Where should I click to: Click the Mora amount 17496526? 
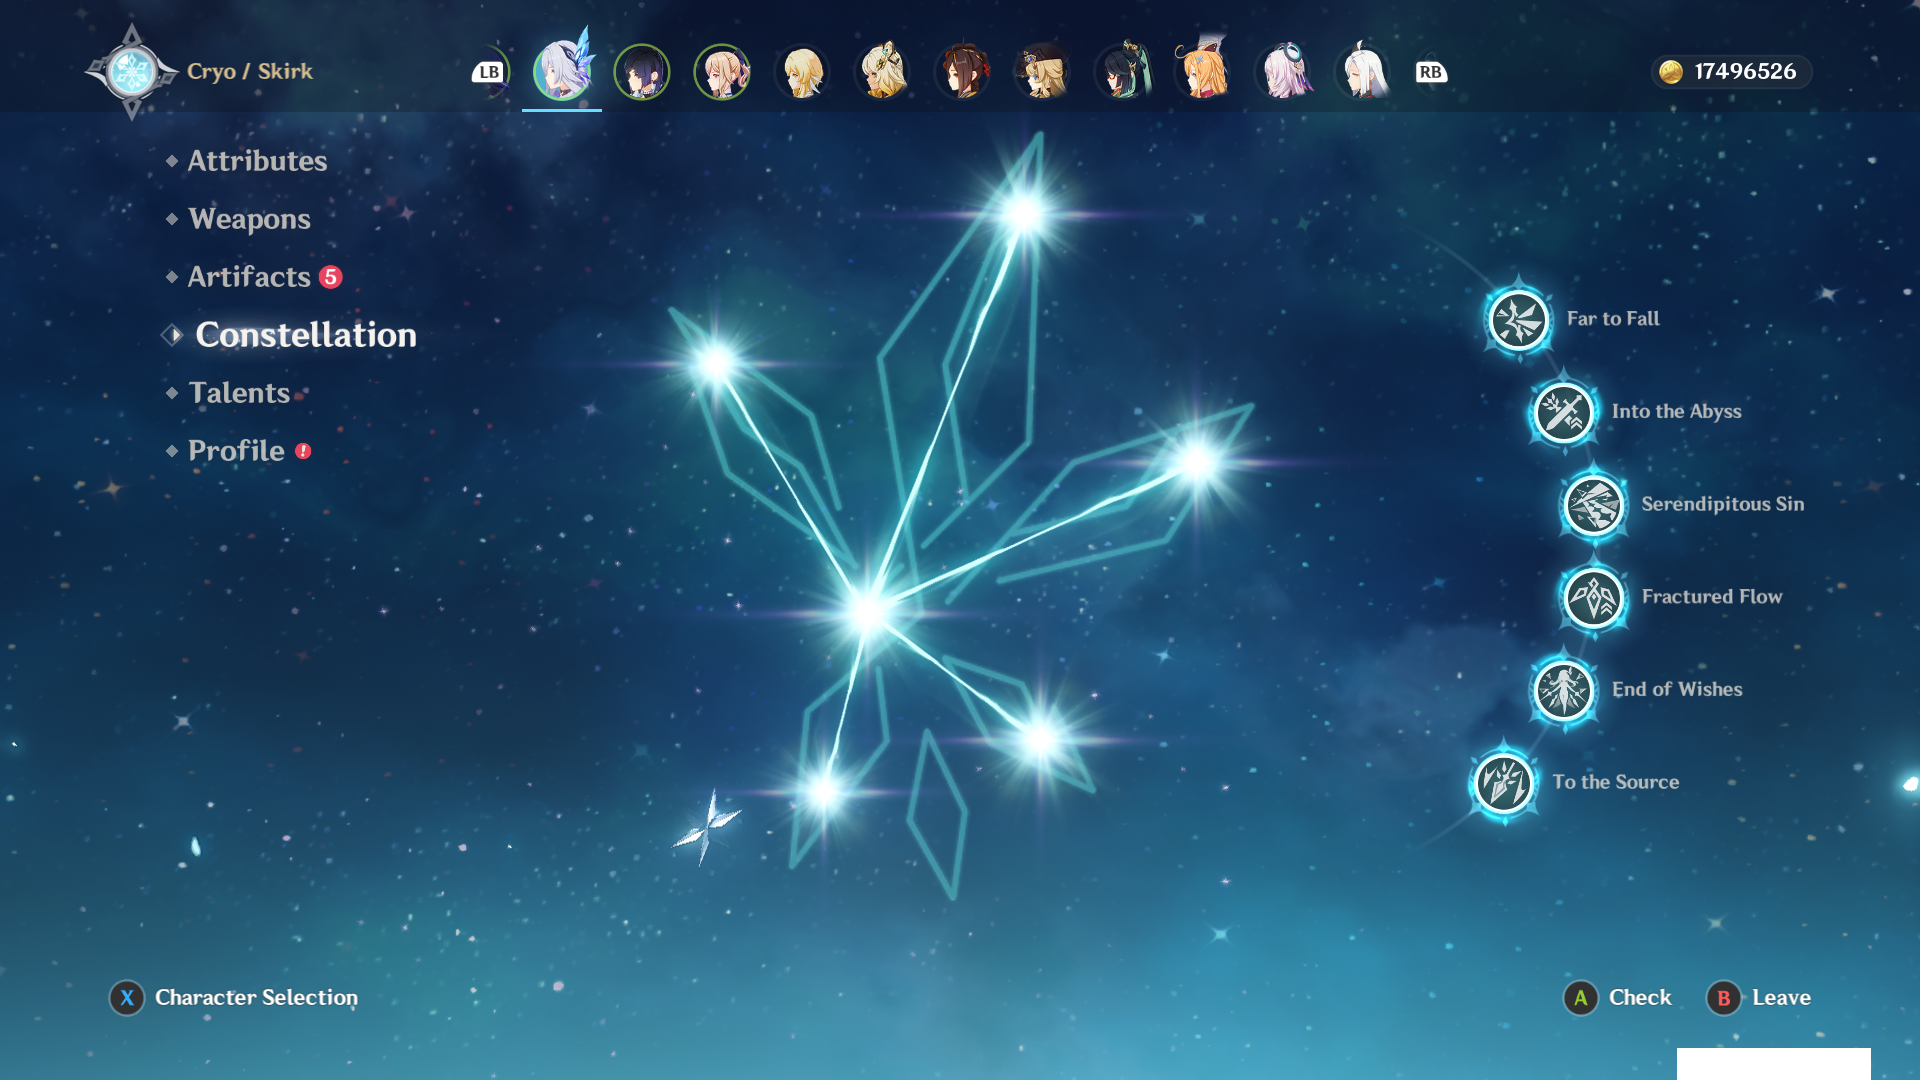(1745, 72)
